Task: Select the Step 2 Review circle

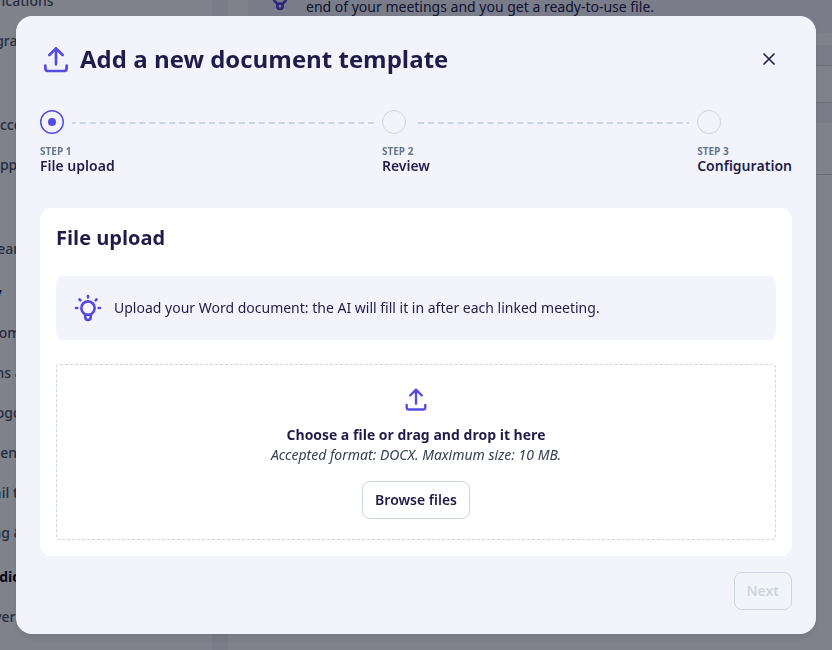Action: pyautogui.click(x=394, y=122)
